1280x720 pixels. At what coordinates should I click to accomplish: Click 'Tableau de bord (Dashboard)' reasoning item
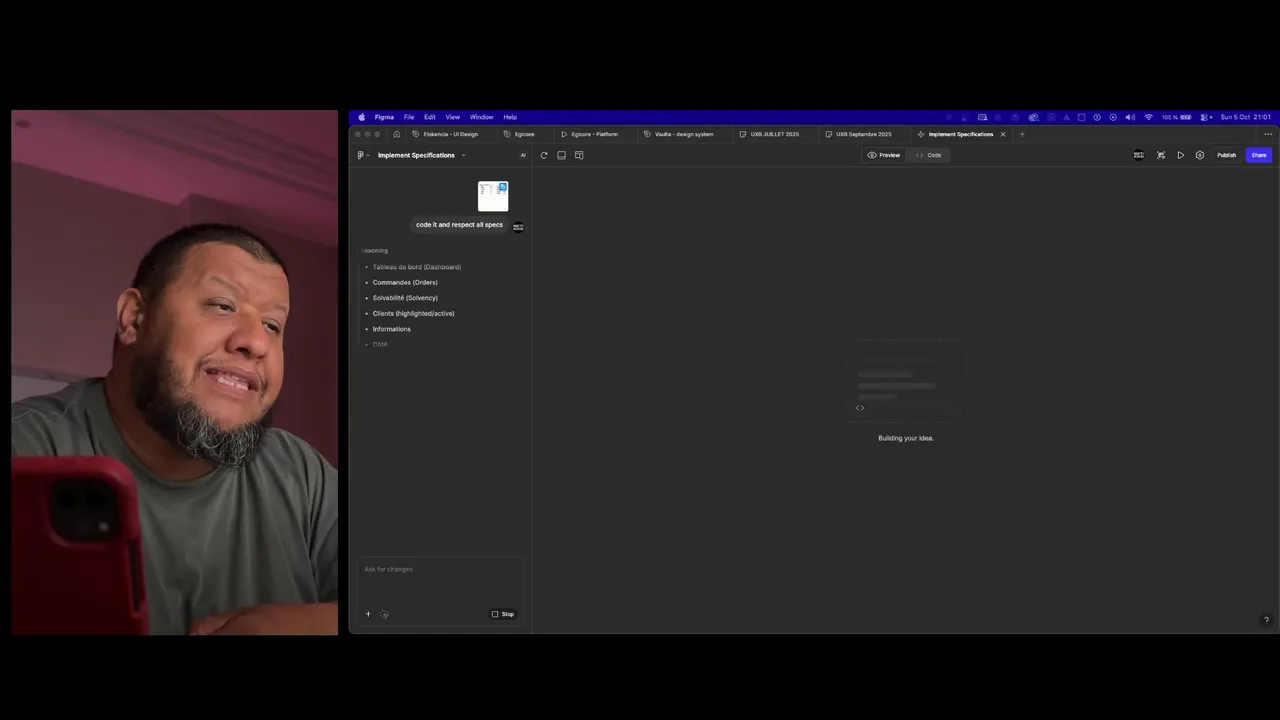[x=416, y=267]
